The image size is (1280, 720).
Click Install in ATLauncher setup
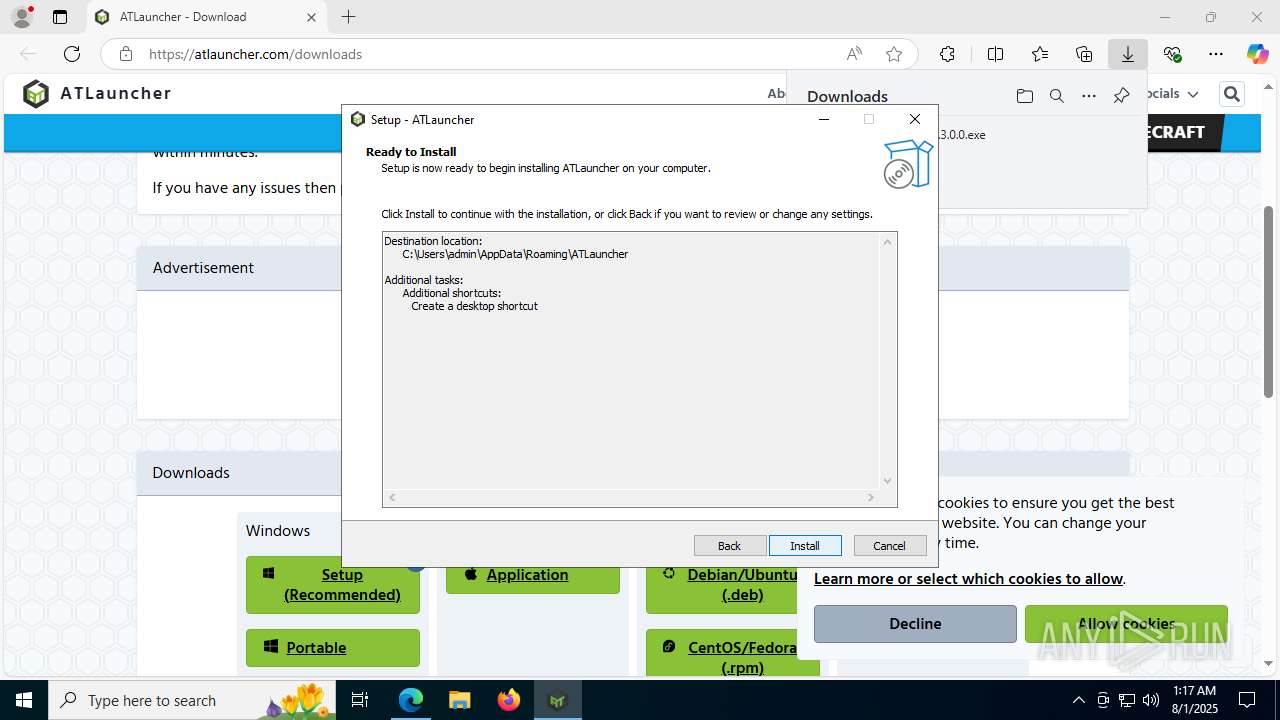point(805,546)
